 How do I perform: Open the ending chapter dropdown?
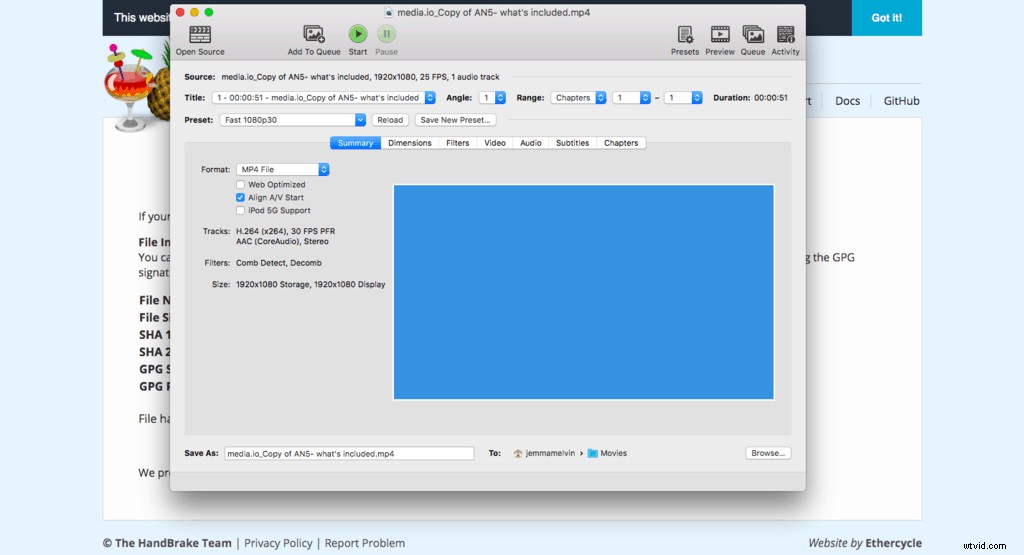click(x=683, y=98)
